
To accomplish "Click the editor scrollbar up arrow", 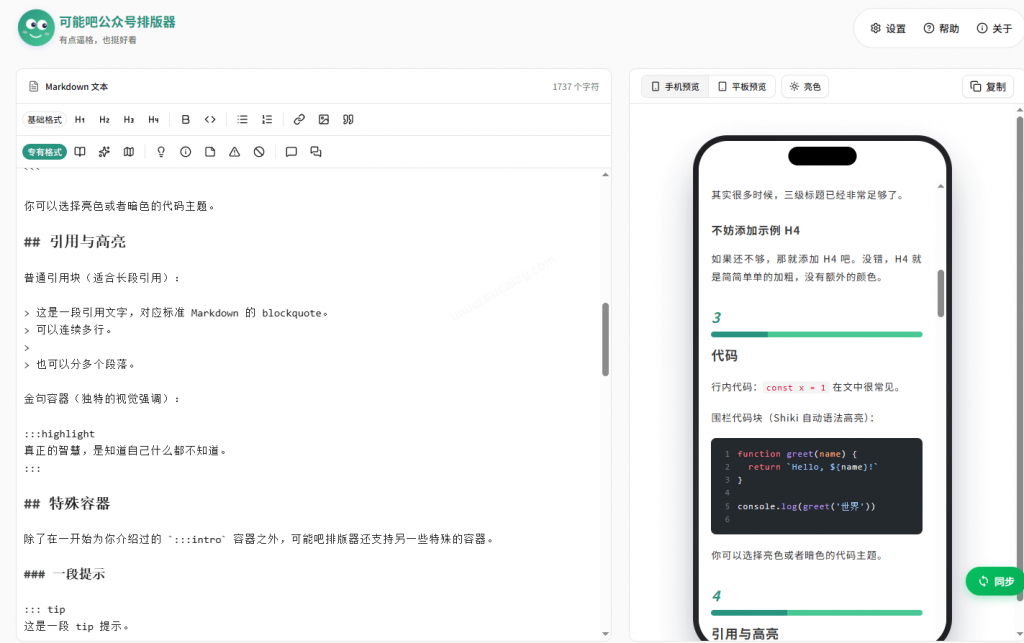I will pos(605,175).
